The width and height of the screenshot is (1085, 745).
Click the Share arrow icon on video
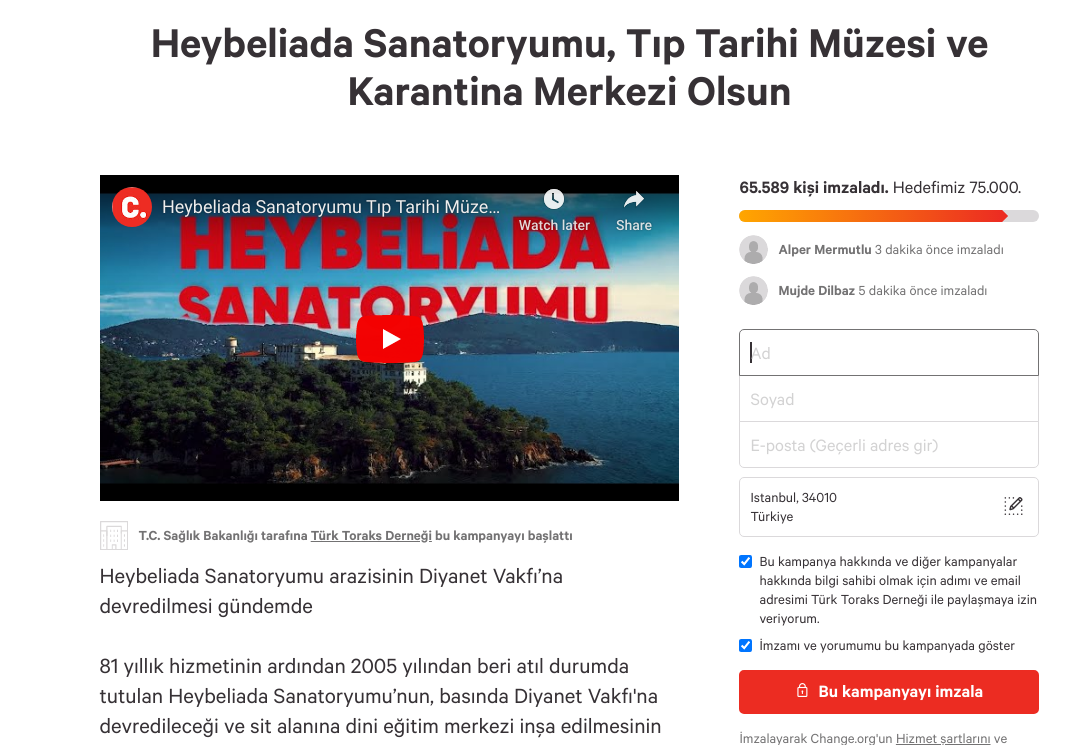tap(634, 200)
